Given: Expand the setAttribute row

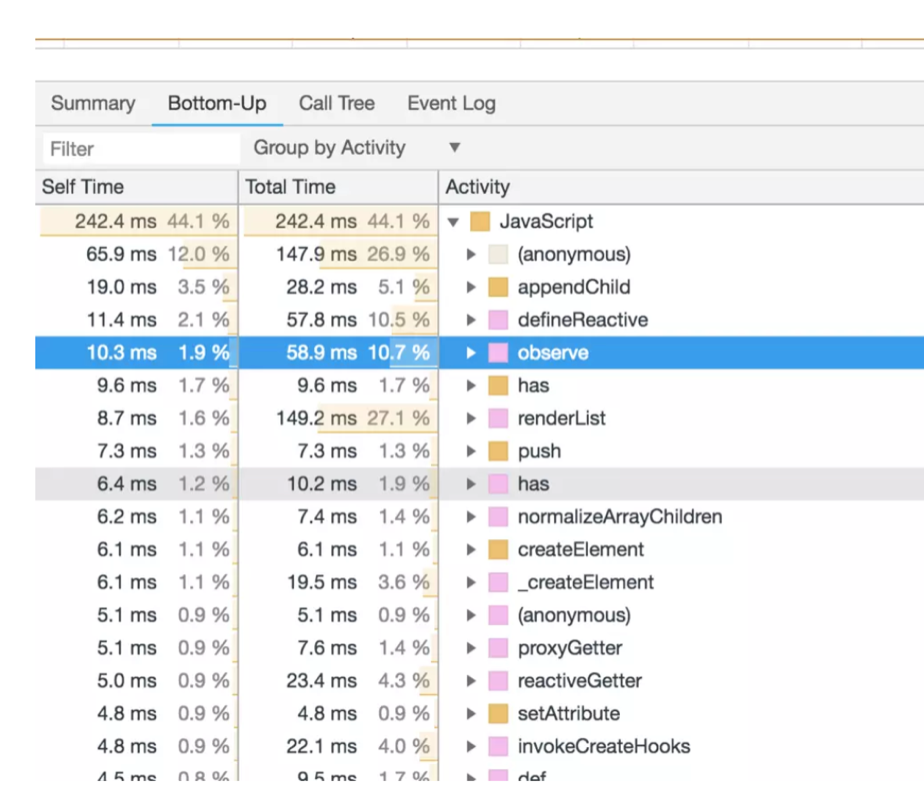Looking at the screenshot, I should [471, 713].
